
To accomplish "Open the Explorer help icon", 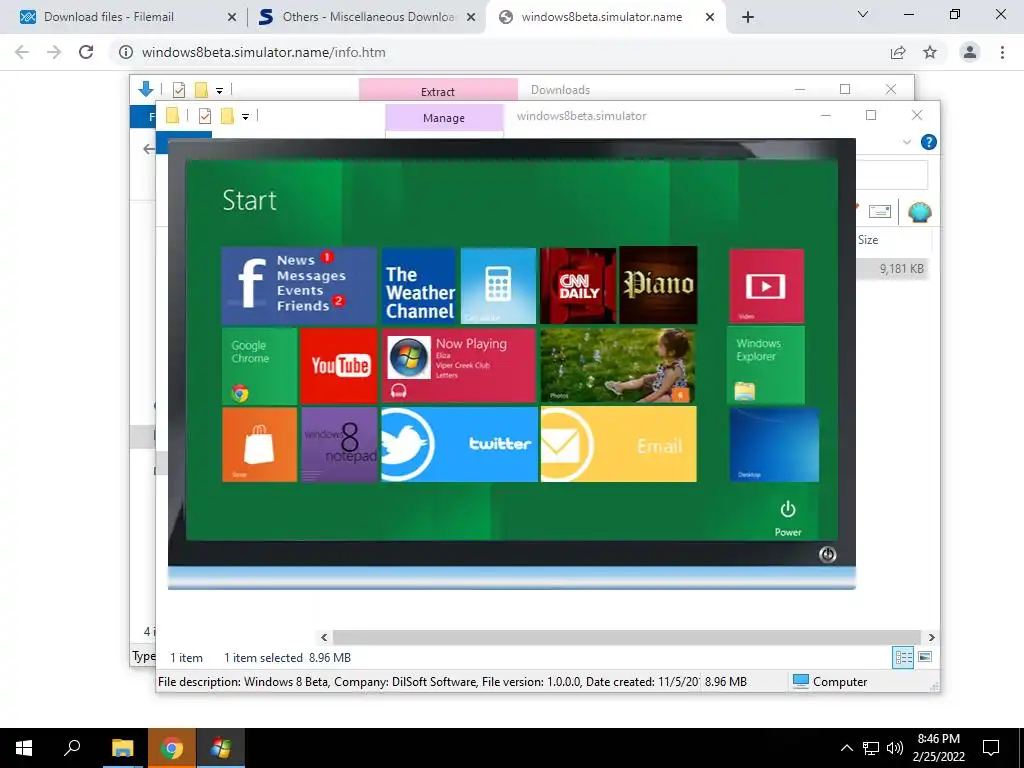I will pos(928,142).
